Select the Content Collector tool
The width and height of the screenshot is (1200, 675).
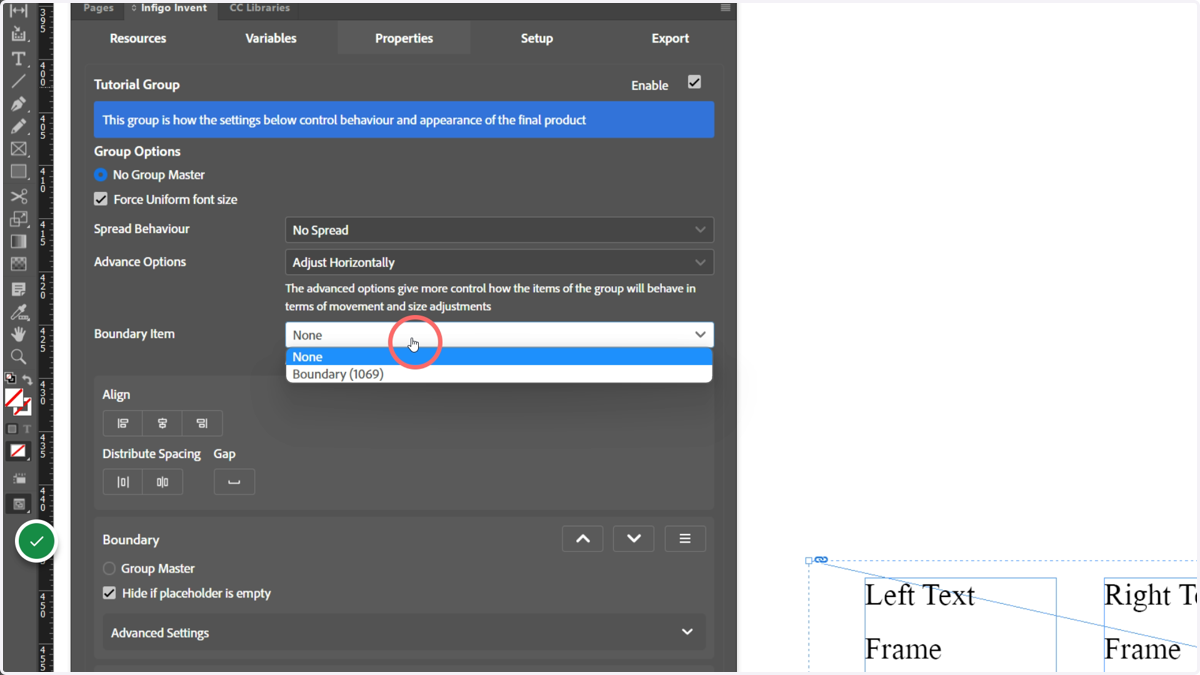coord(18,35)
